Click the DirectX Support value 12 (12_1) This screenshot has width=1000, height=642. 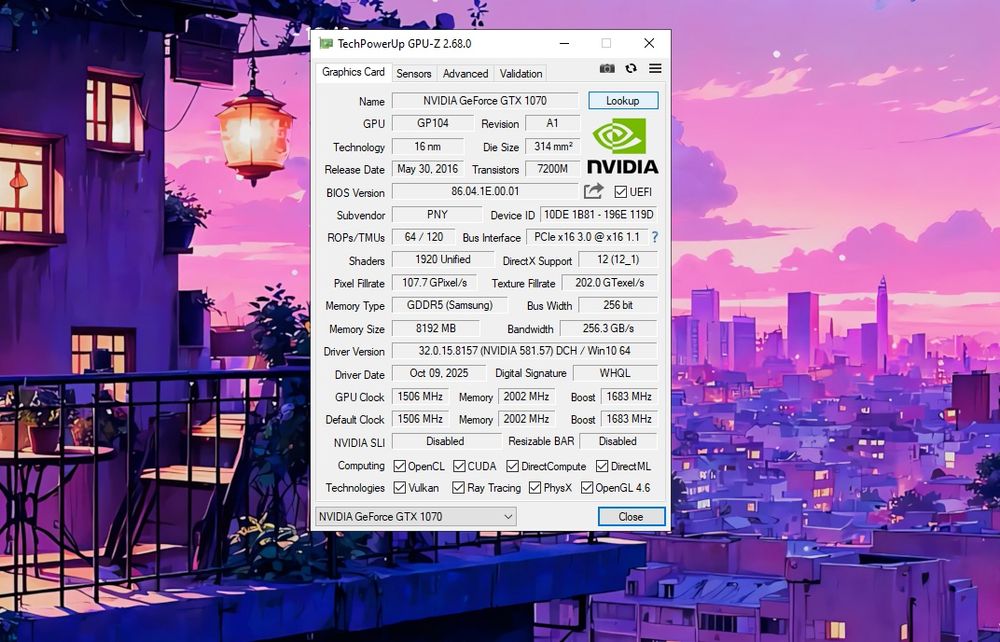[618, 259]
